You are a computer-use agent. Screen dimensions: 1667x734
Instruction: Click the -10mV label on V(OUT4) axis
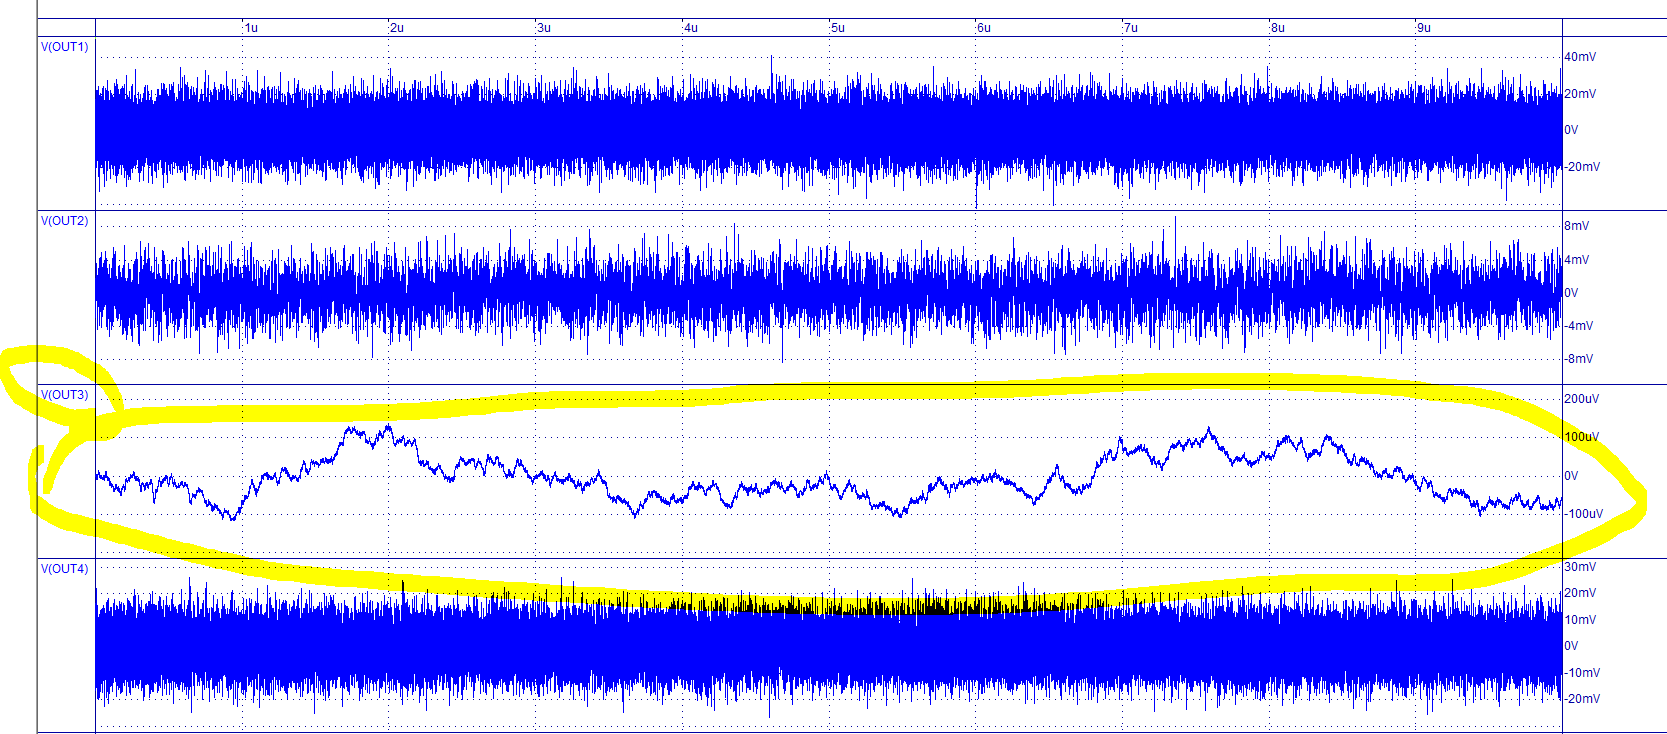click(1582, 673)
